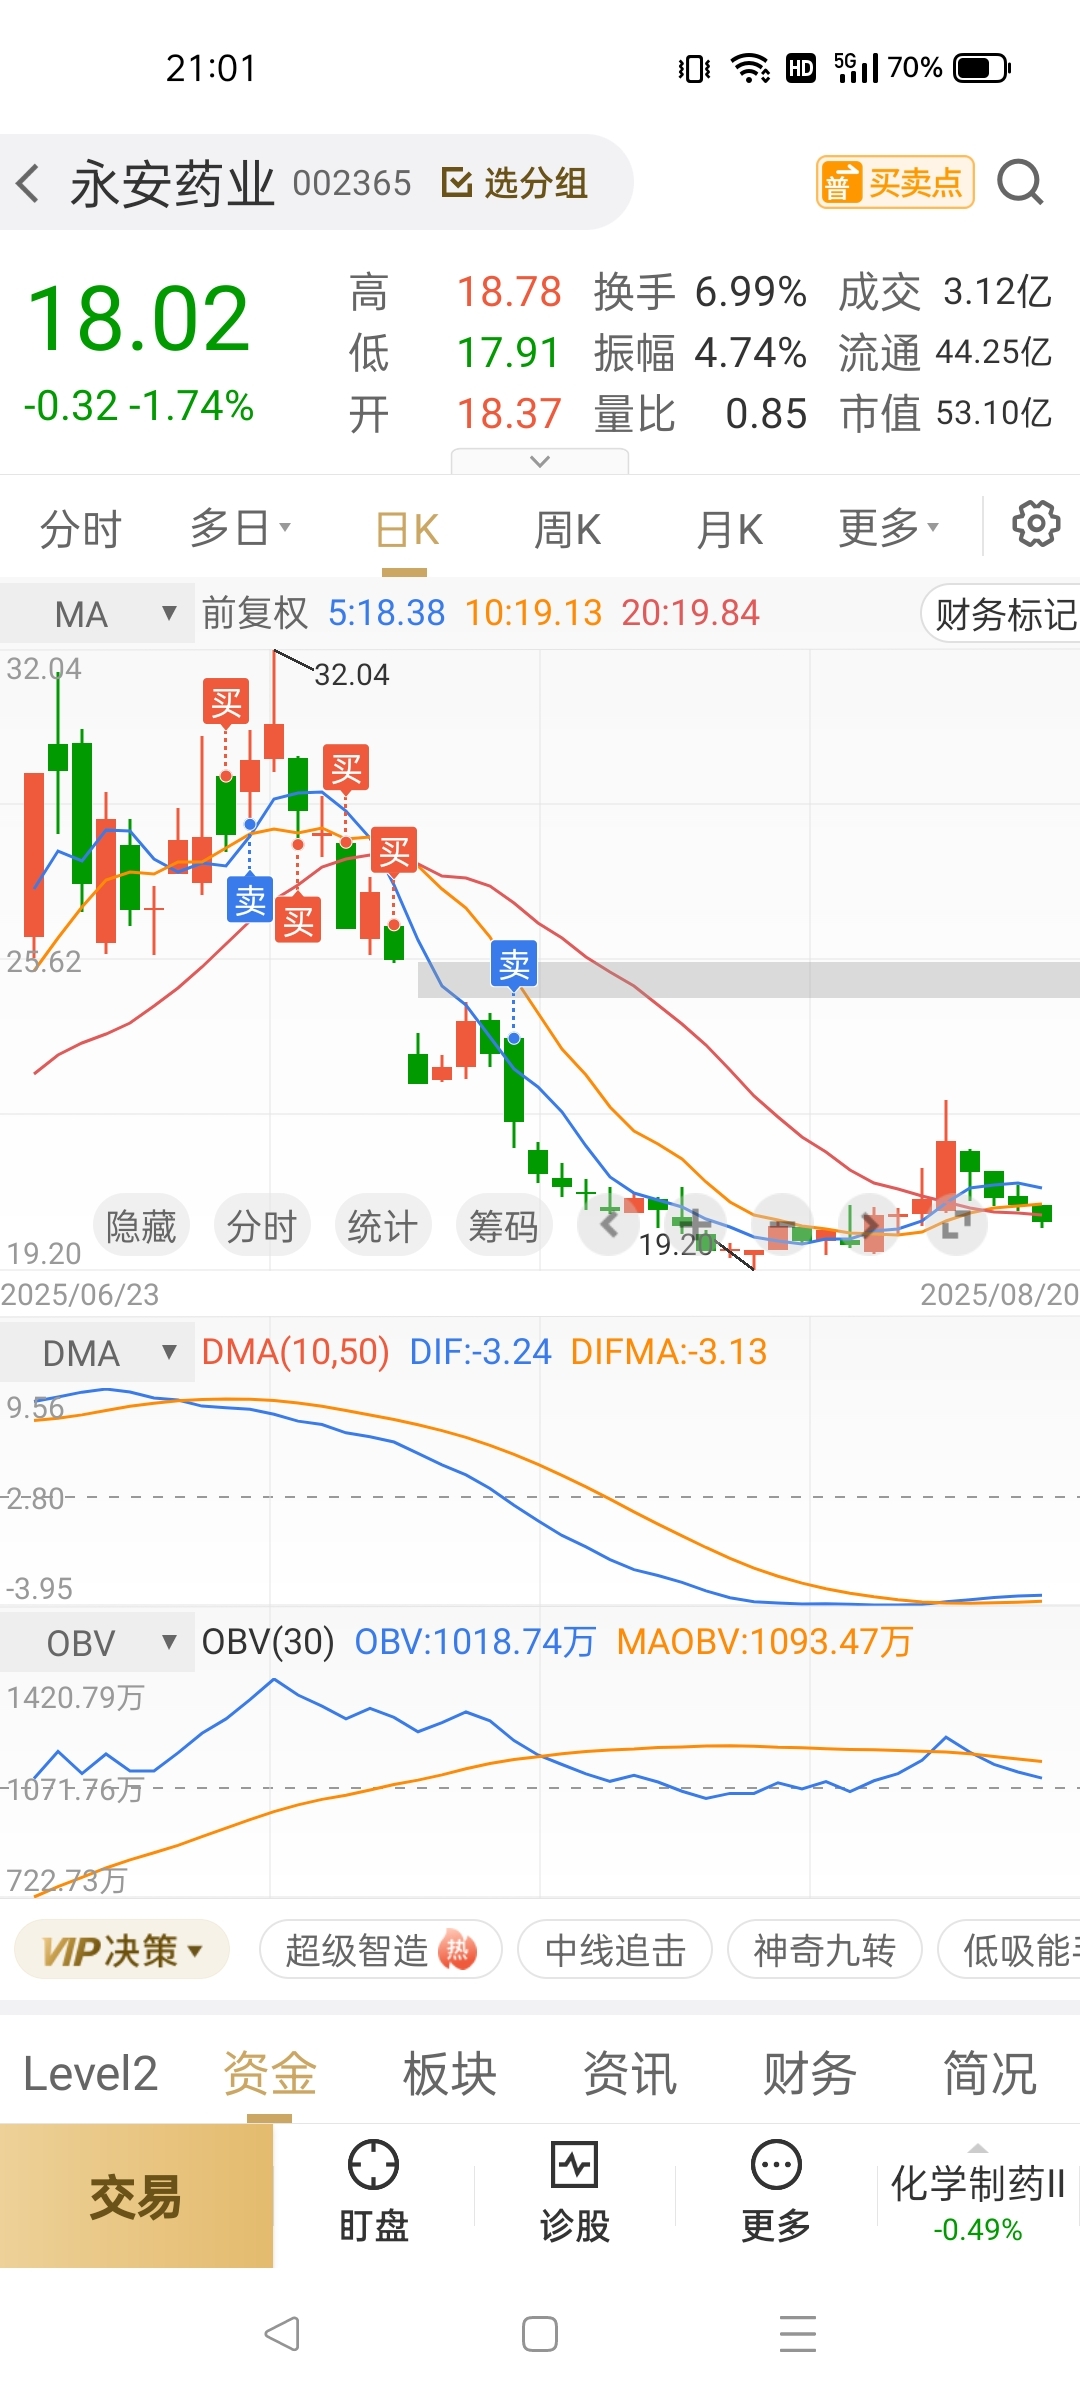Tap 隐藏 hide button on chart
Screen dimensions: 1080x2400
pyautogui.click(x=141, y=1225)
